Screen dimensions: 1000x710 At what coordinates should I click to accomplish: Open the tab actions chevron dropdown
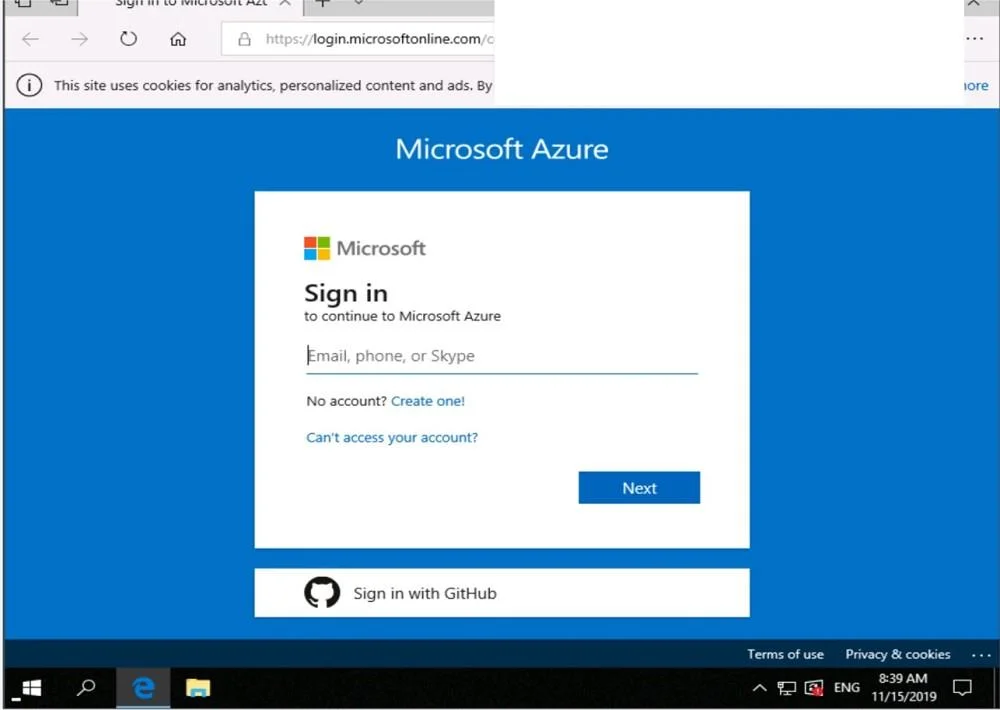[x=359, y=3]
